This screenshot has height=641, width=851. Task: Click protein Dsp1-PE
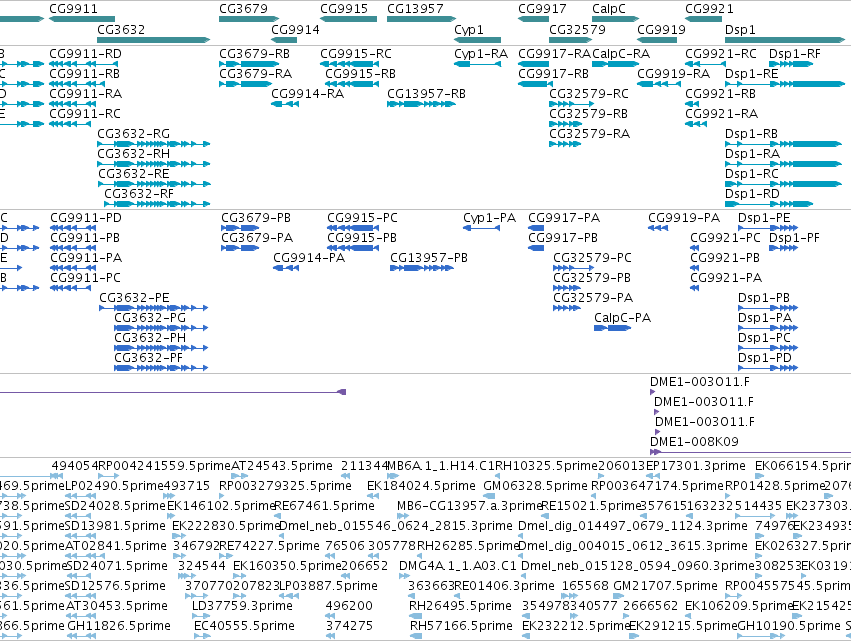768,228
